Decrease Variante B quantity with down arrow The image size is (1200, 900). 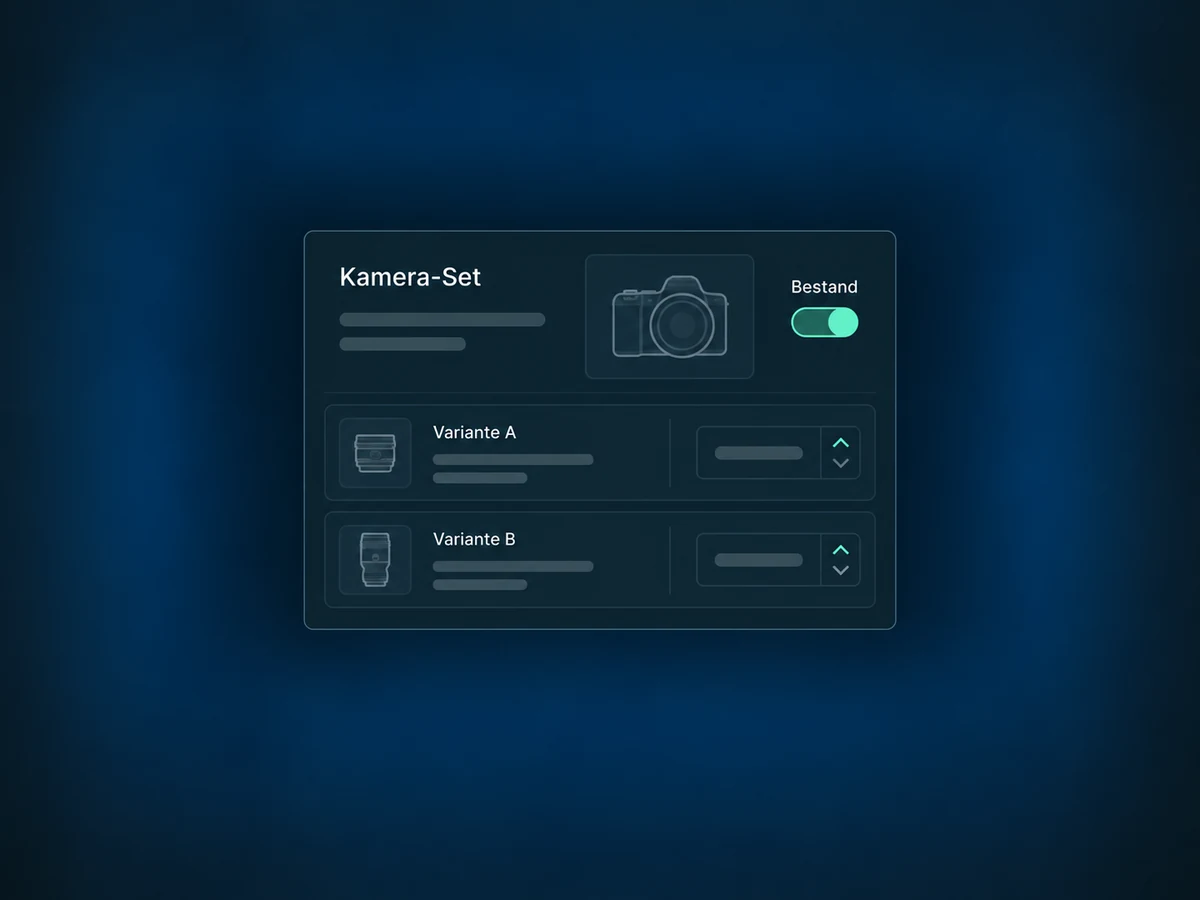pos(841,570)
